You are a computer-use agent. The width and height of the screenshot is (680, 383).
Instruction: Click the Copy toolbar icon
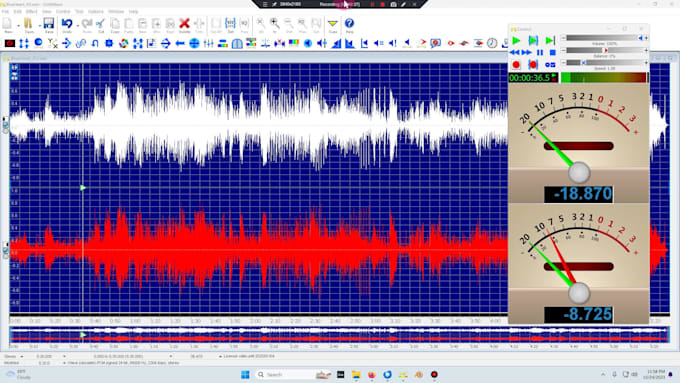[x=114, y=24]
